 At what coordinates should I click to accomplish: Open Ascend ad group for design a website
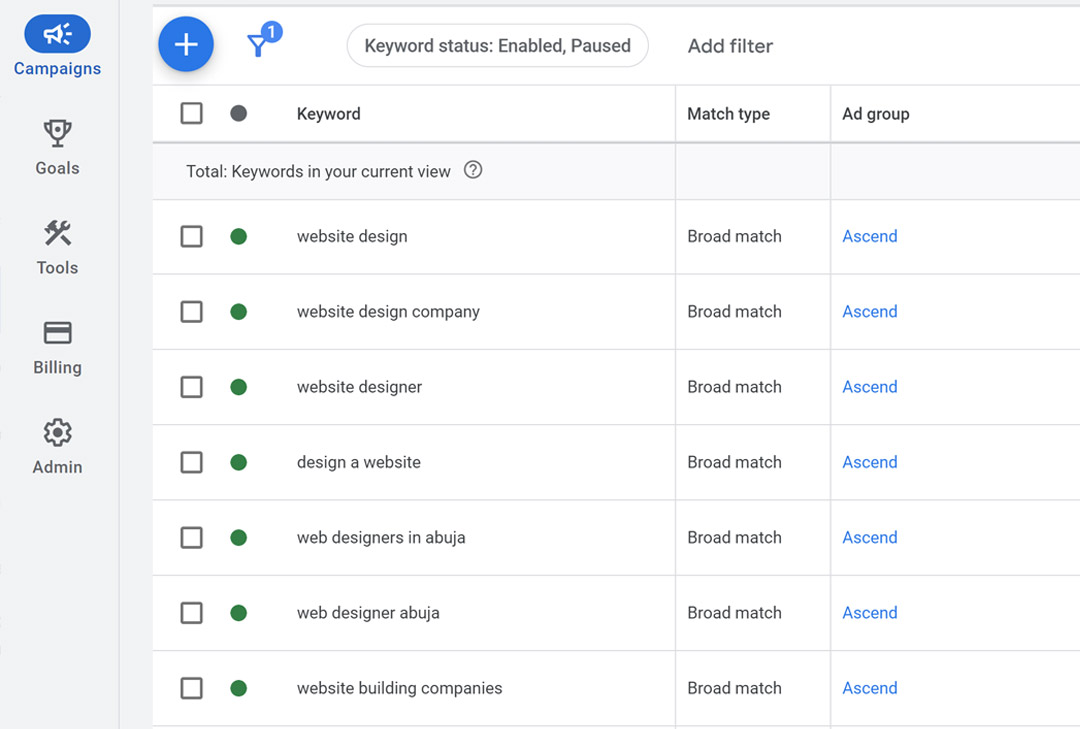pyautogui.click(x=870, y=462)
